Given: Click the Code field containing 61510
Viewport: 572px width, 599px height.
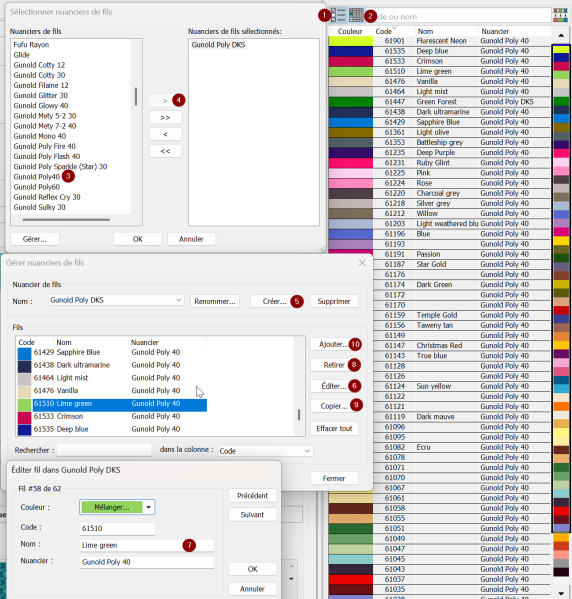Looking at the screenshot, I should (x=117, y=528).
